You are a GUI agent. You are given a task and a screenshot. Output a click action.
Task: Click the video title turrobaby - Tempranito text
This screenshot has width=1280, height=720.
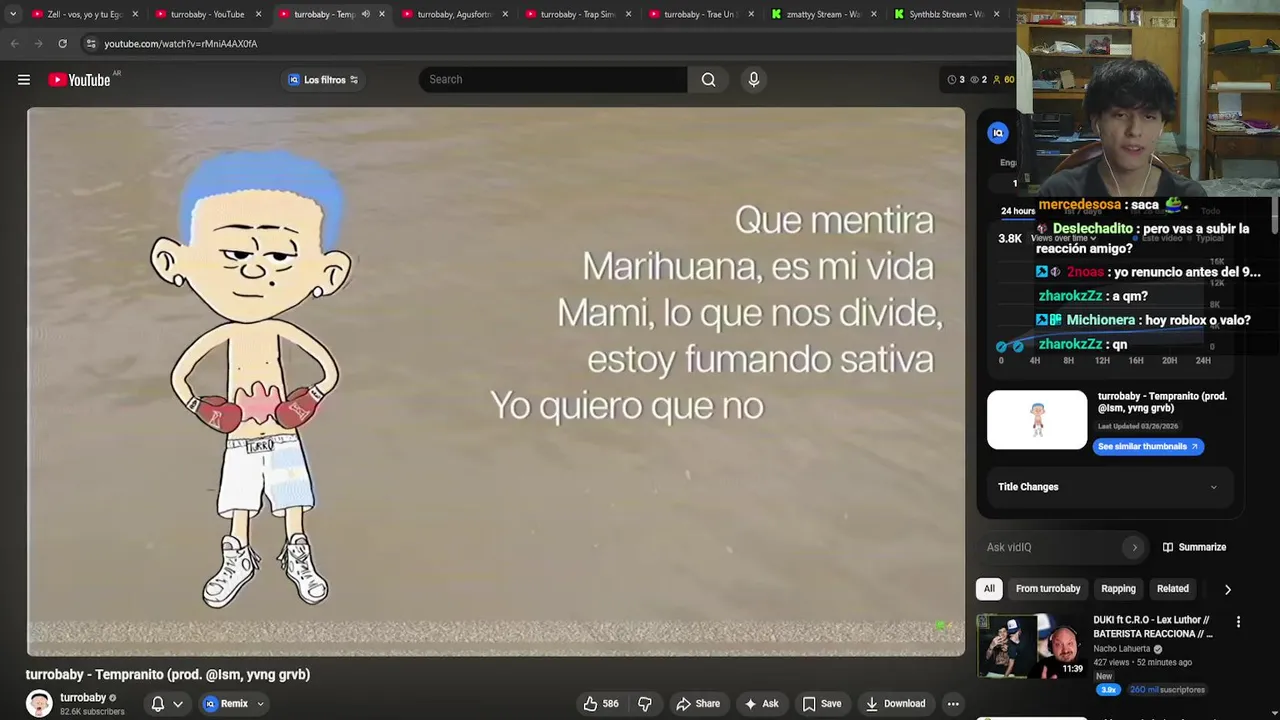168,675
